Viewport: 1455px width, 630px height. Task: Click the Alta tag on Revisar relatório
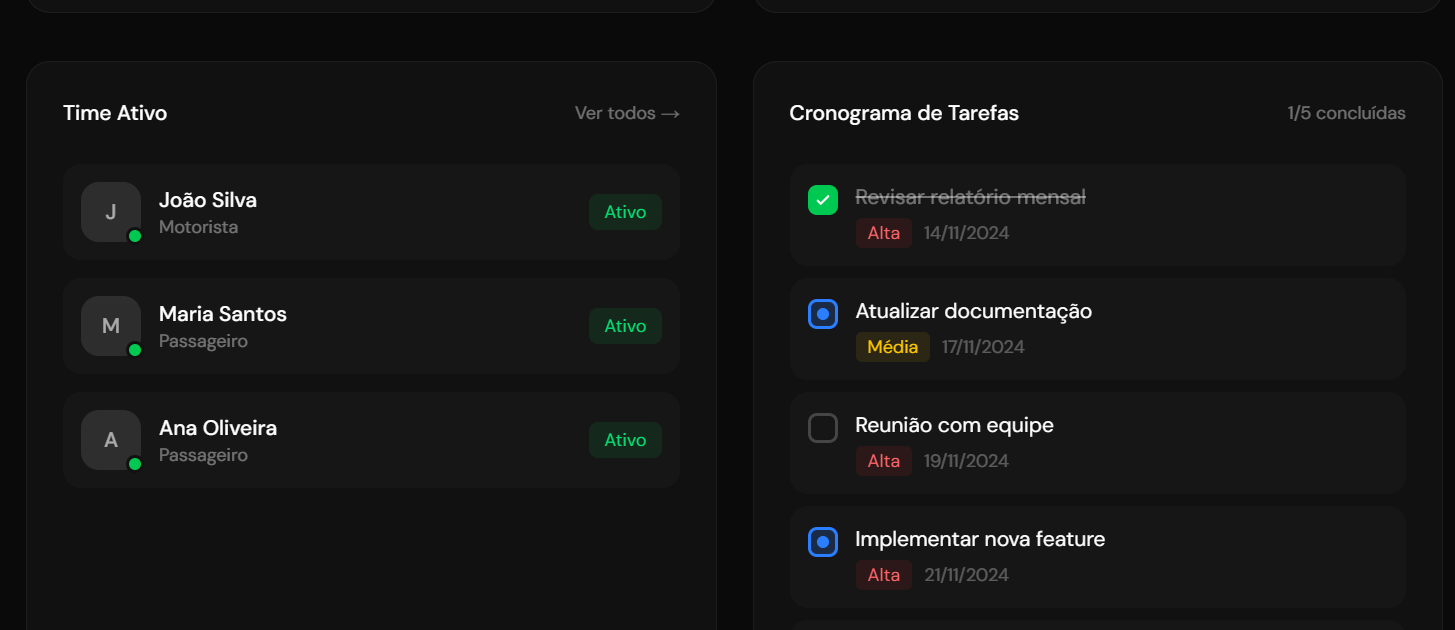point(883,233)
